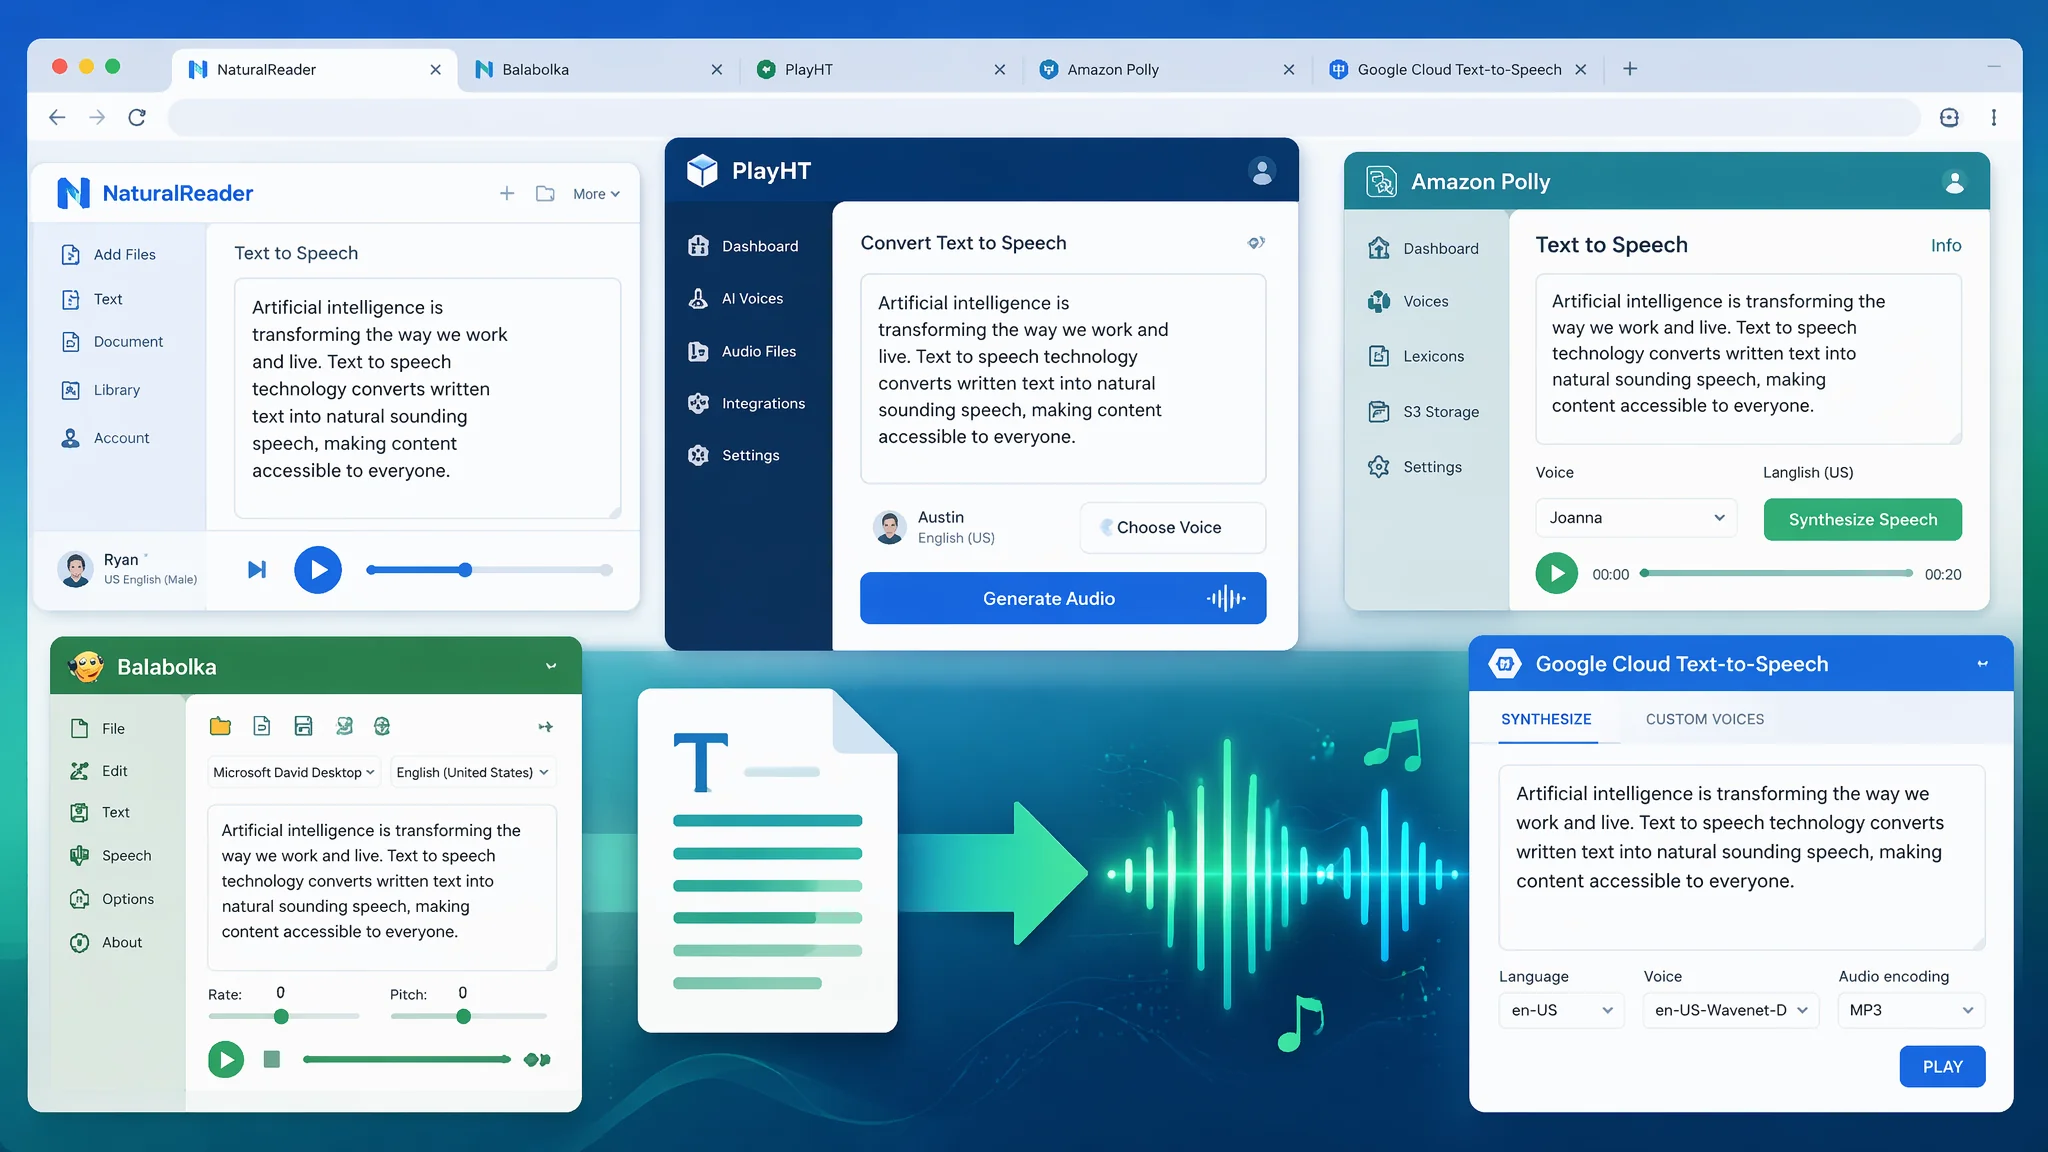
Task: Collapse the Balabolka panel with header chevron
Action: click(x=551, y=666)
